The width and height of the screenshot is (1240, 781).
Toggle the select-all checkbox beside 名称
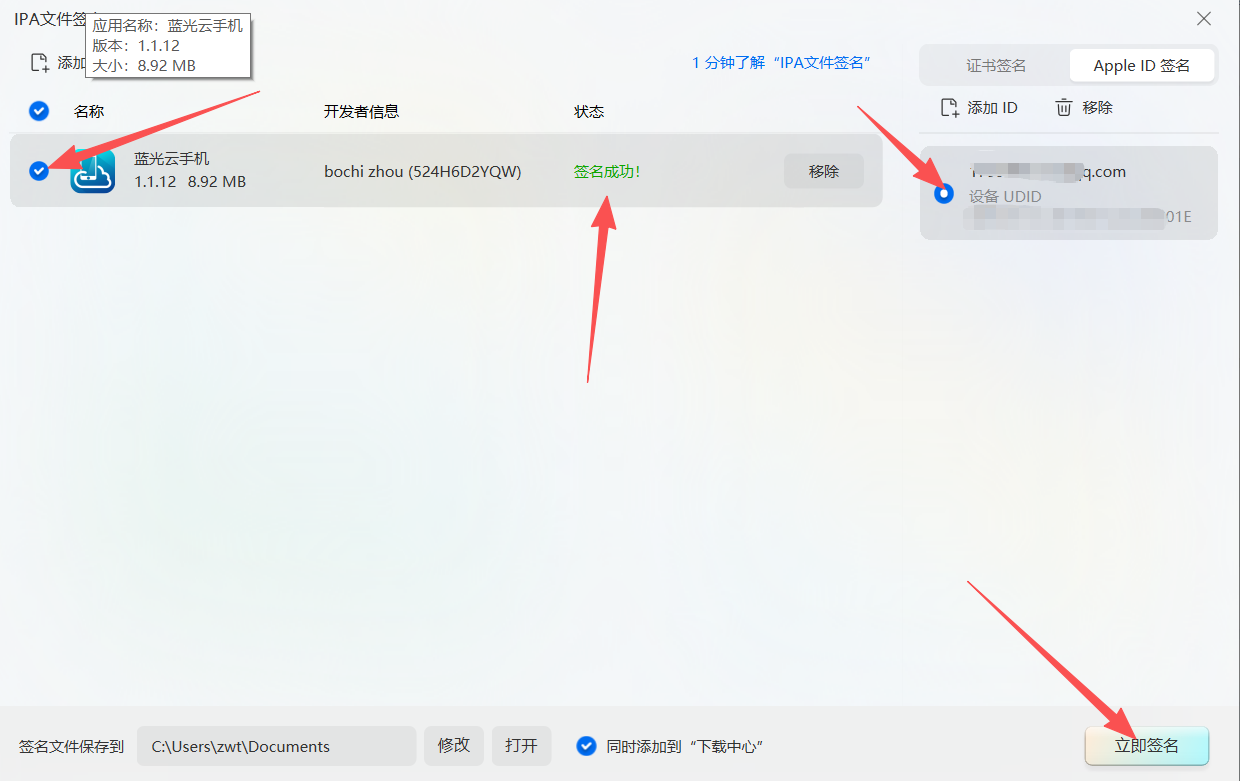point(39,111)
